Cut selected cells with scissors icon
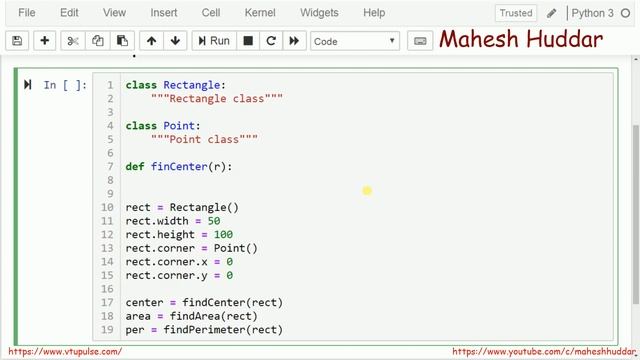The image size is (640, 360). [x=73, y=41]
